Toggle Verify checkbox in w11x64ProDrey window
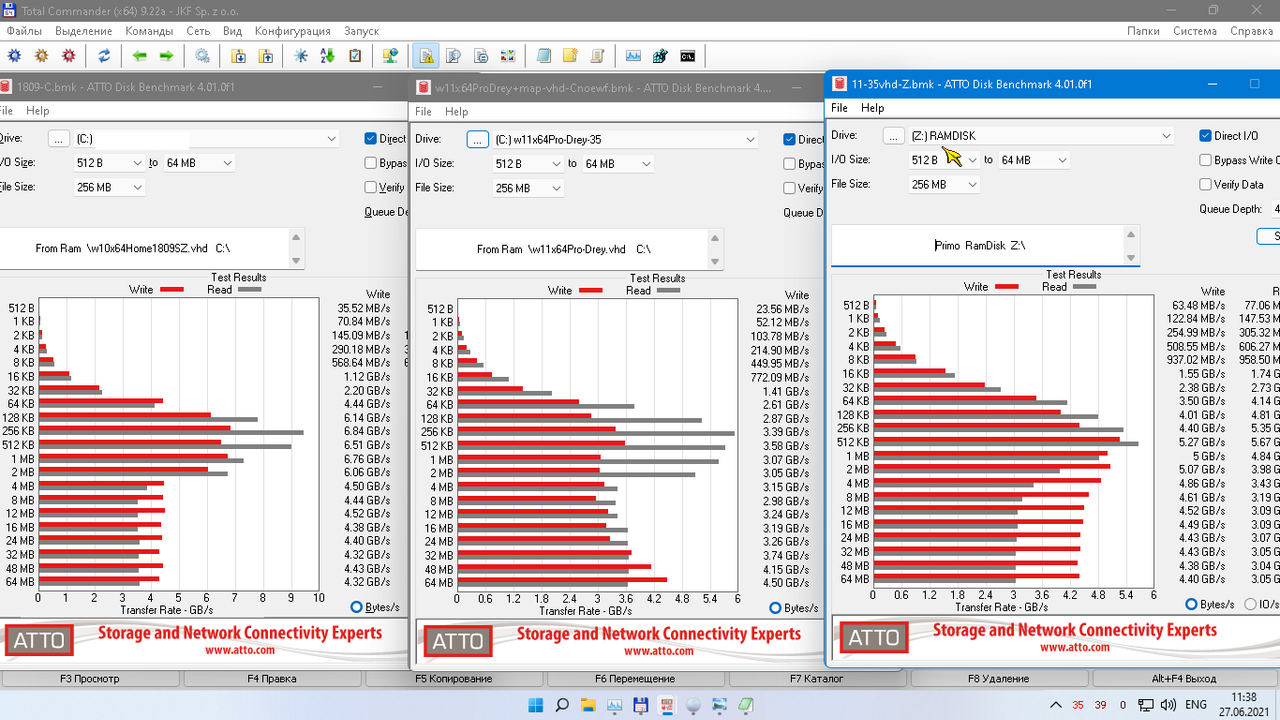Viewport: 1280px width, 720px height. (790, 188)
